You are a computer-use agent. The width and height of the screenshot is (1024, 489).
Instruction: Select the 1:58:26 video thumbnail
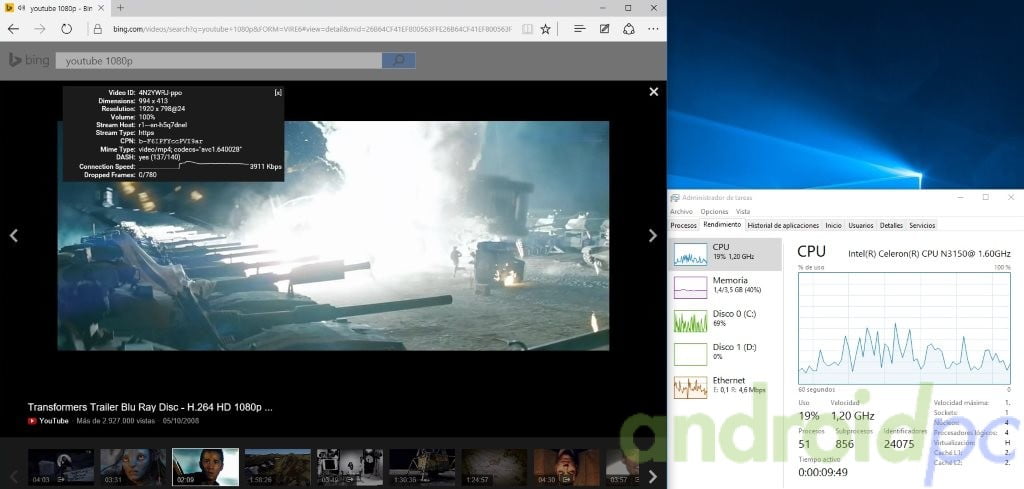point(278,467)
